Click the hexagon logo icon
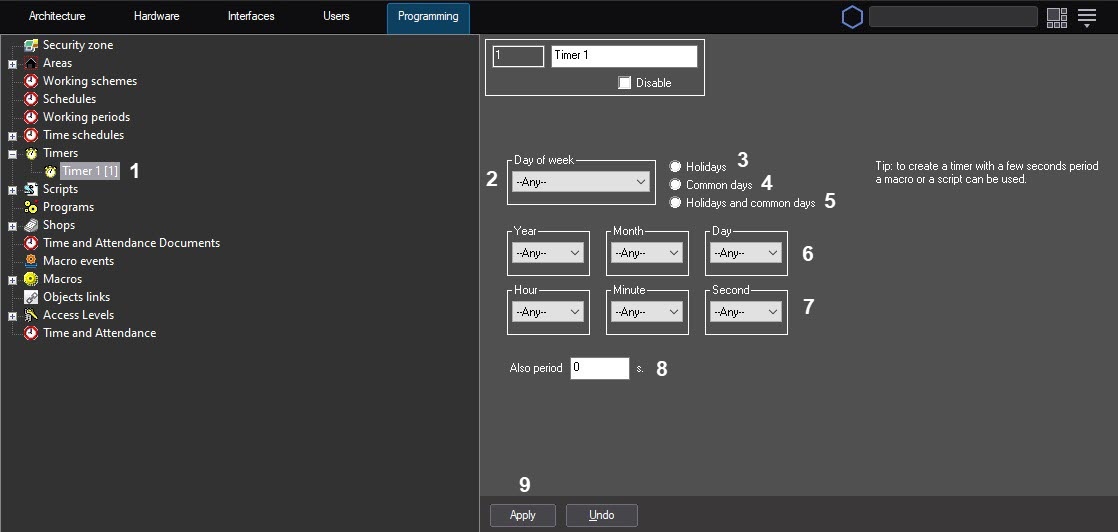Screen dimensions: 1118x532 click(852, 17)
